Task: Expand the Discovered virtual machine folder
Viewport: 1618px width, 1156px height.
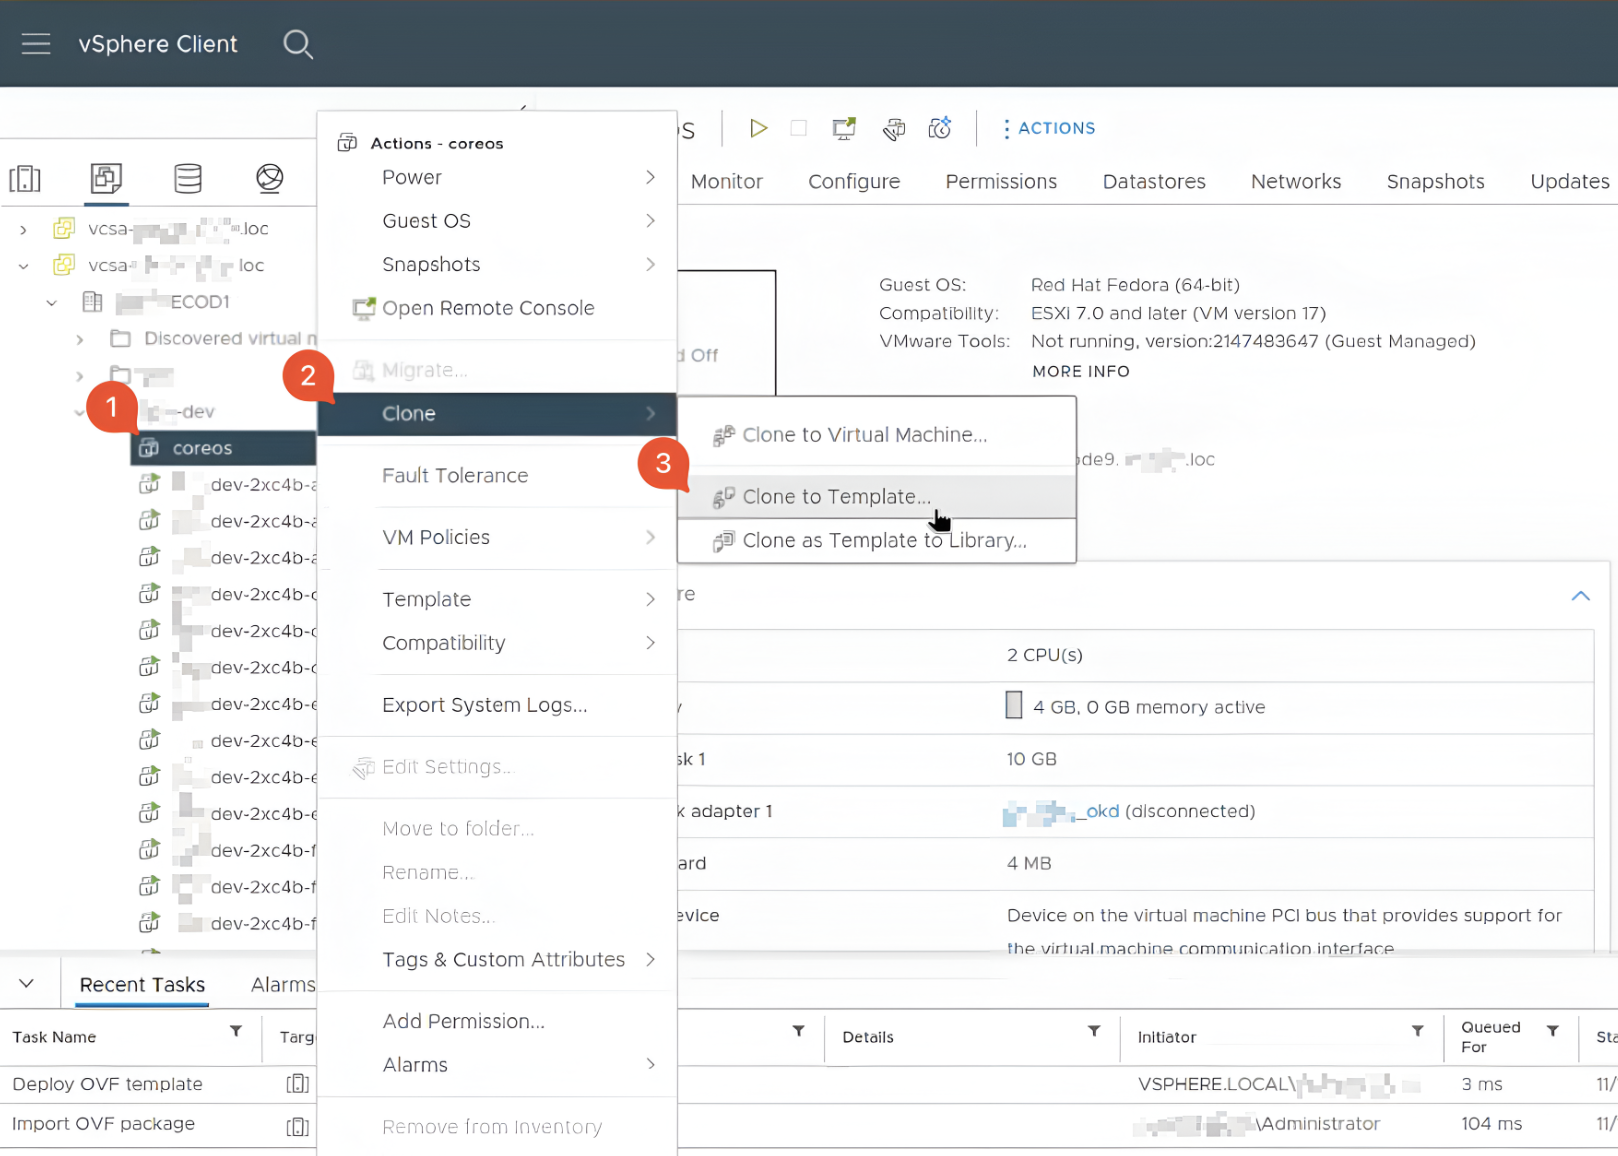Action: tap(80, 339)
